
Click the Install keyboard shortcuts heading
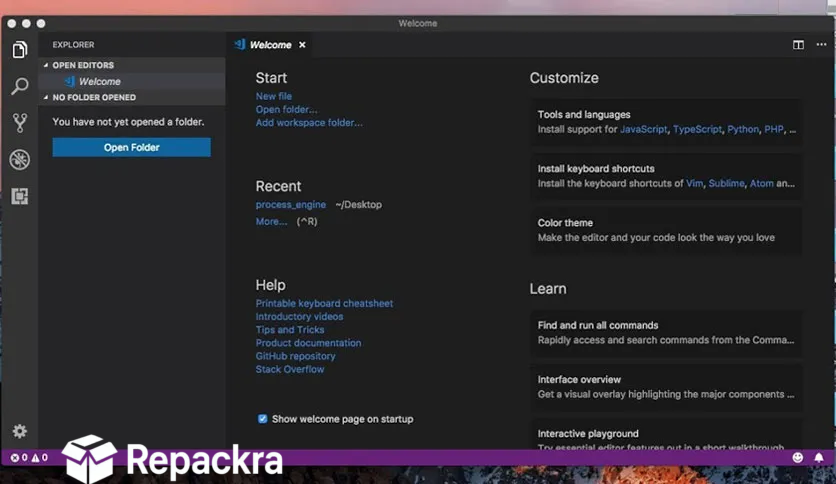[x=596, y=168]
